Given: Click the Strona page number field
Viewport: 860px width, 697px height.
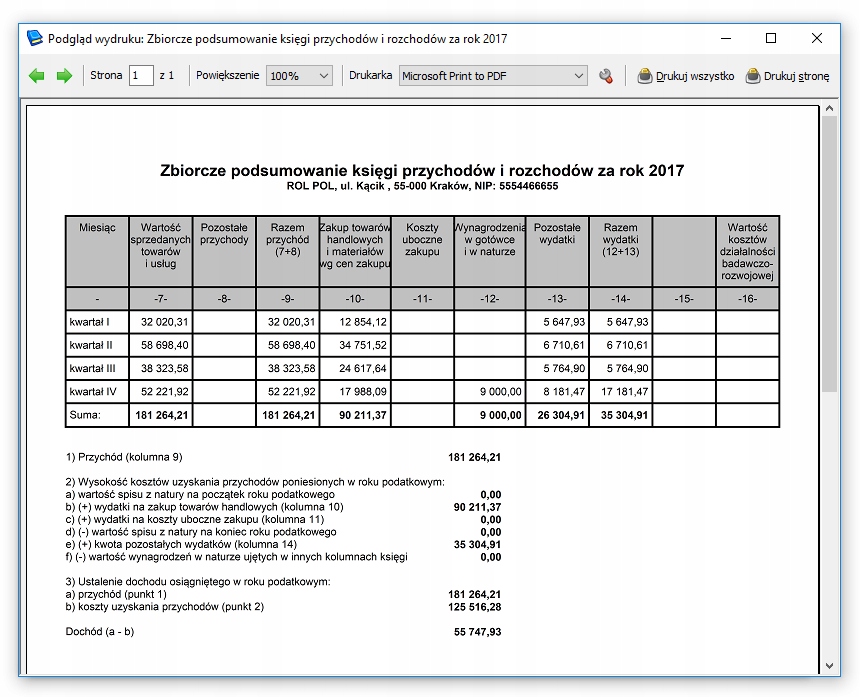Looking at the screenshot, I should (141, 76).
